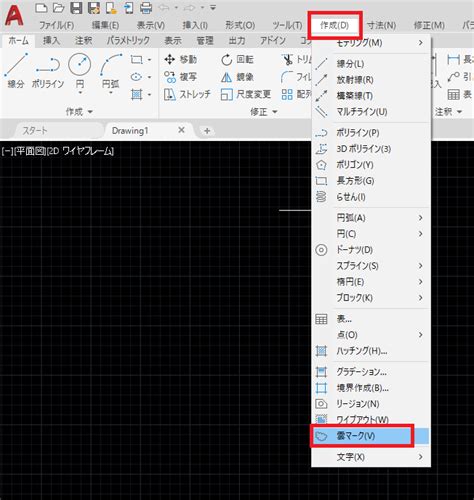Screen dimensions: 474x500
Task: Choose 雲マーク(V) from the 作成 menu
Action: (x=371, y=436)
